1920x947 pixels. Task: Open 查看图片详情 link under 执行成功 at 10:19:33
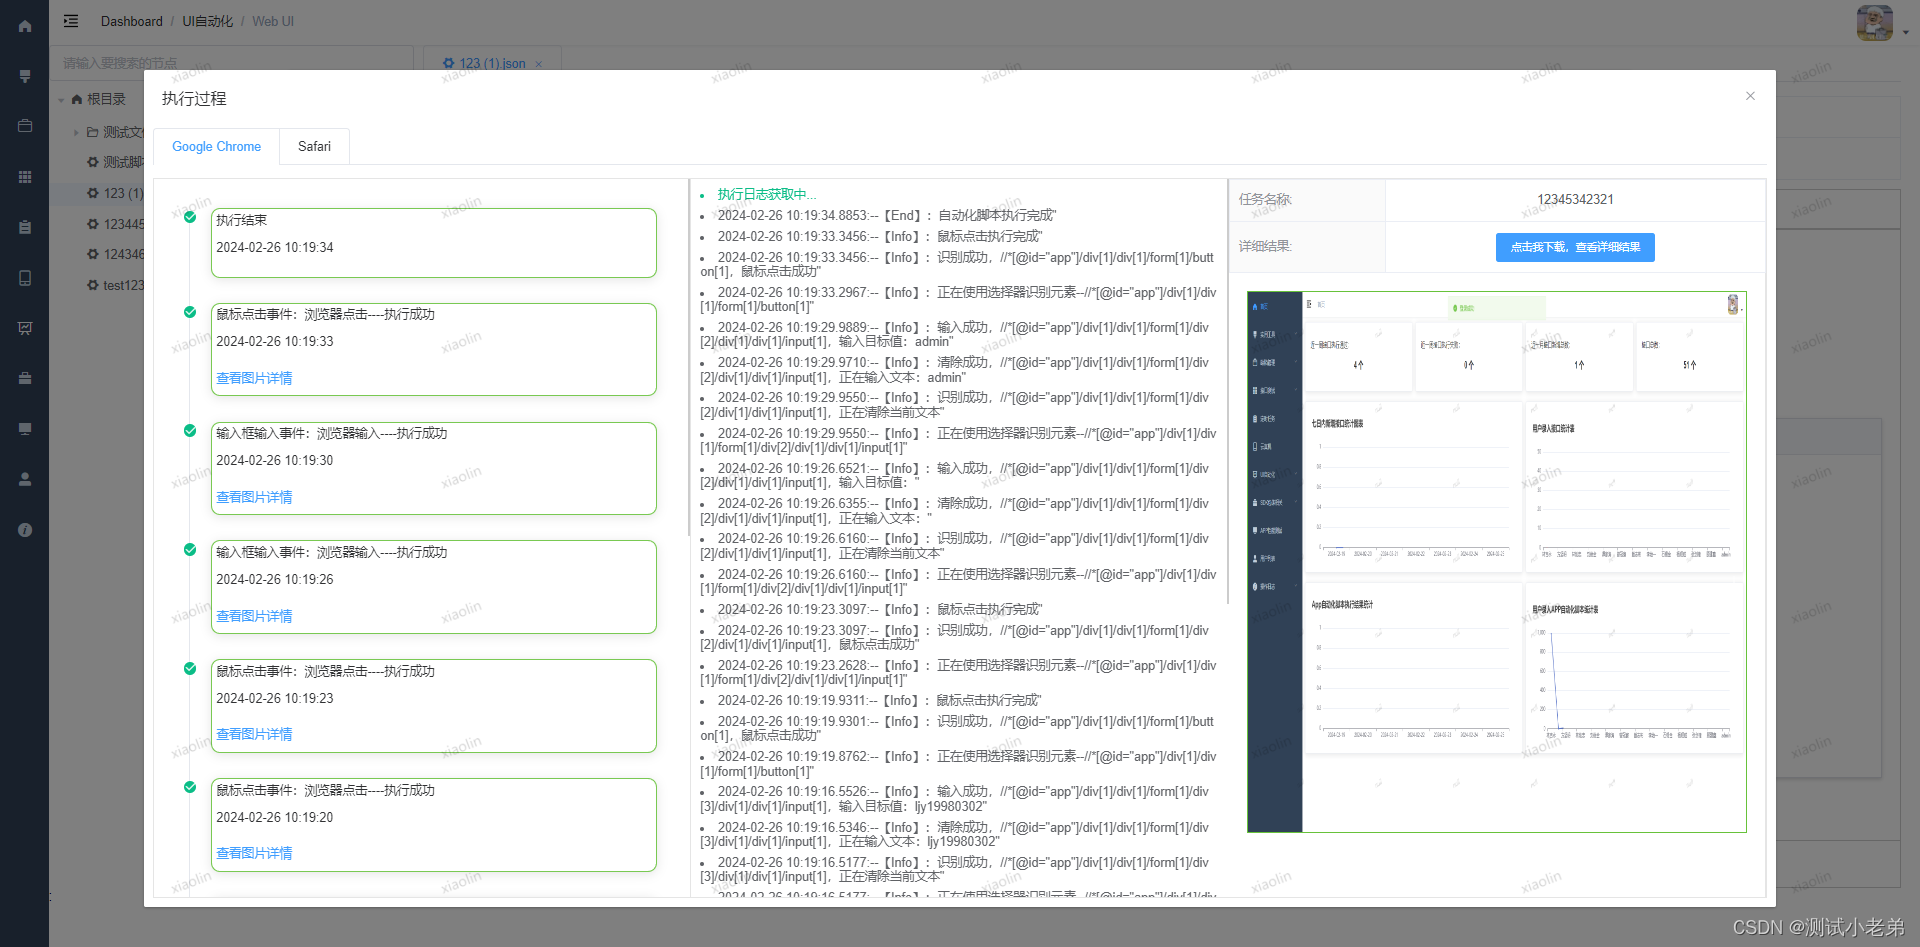click(x=253, y=378)
